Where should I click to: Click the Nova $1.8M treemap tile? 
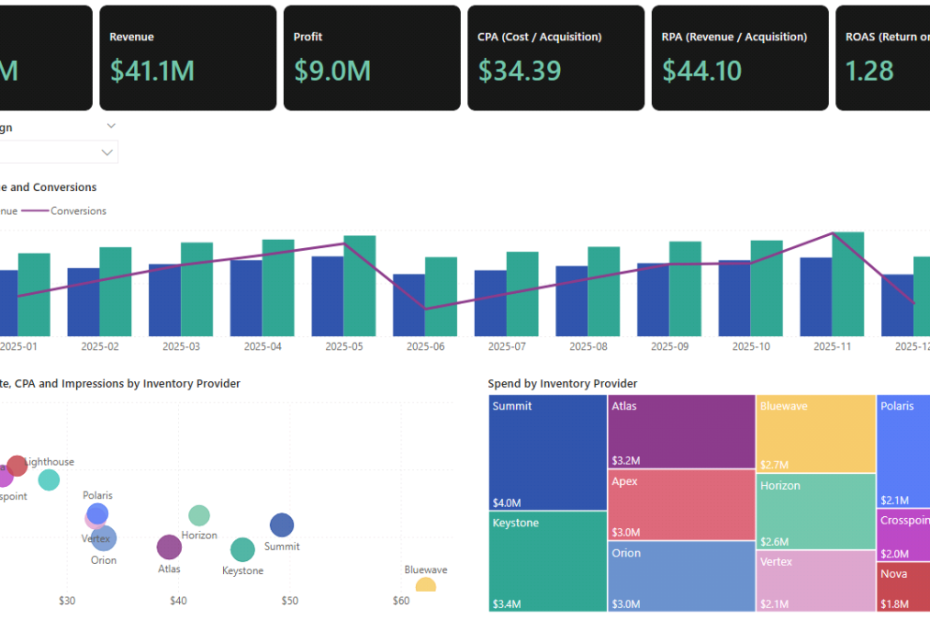pyautogui.click(x=903, y=588)
